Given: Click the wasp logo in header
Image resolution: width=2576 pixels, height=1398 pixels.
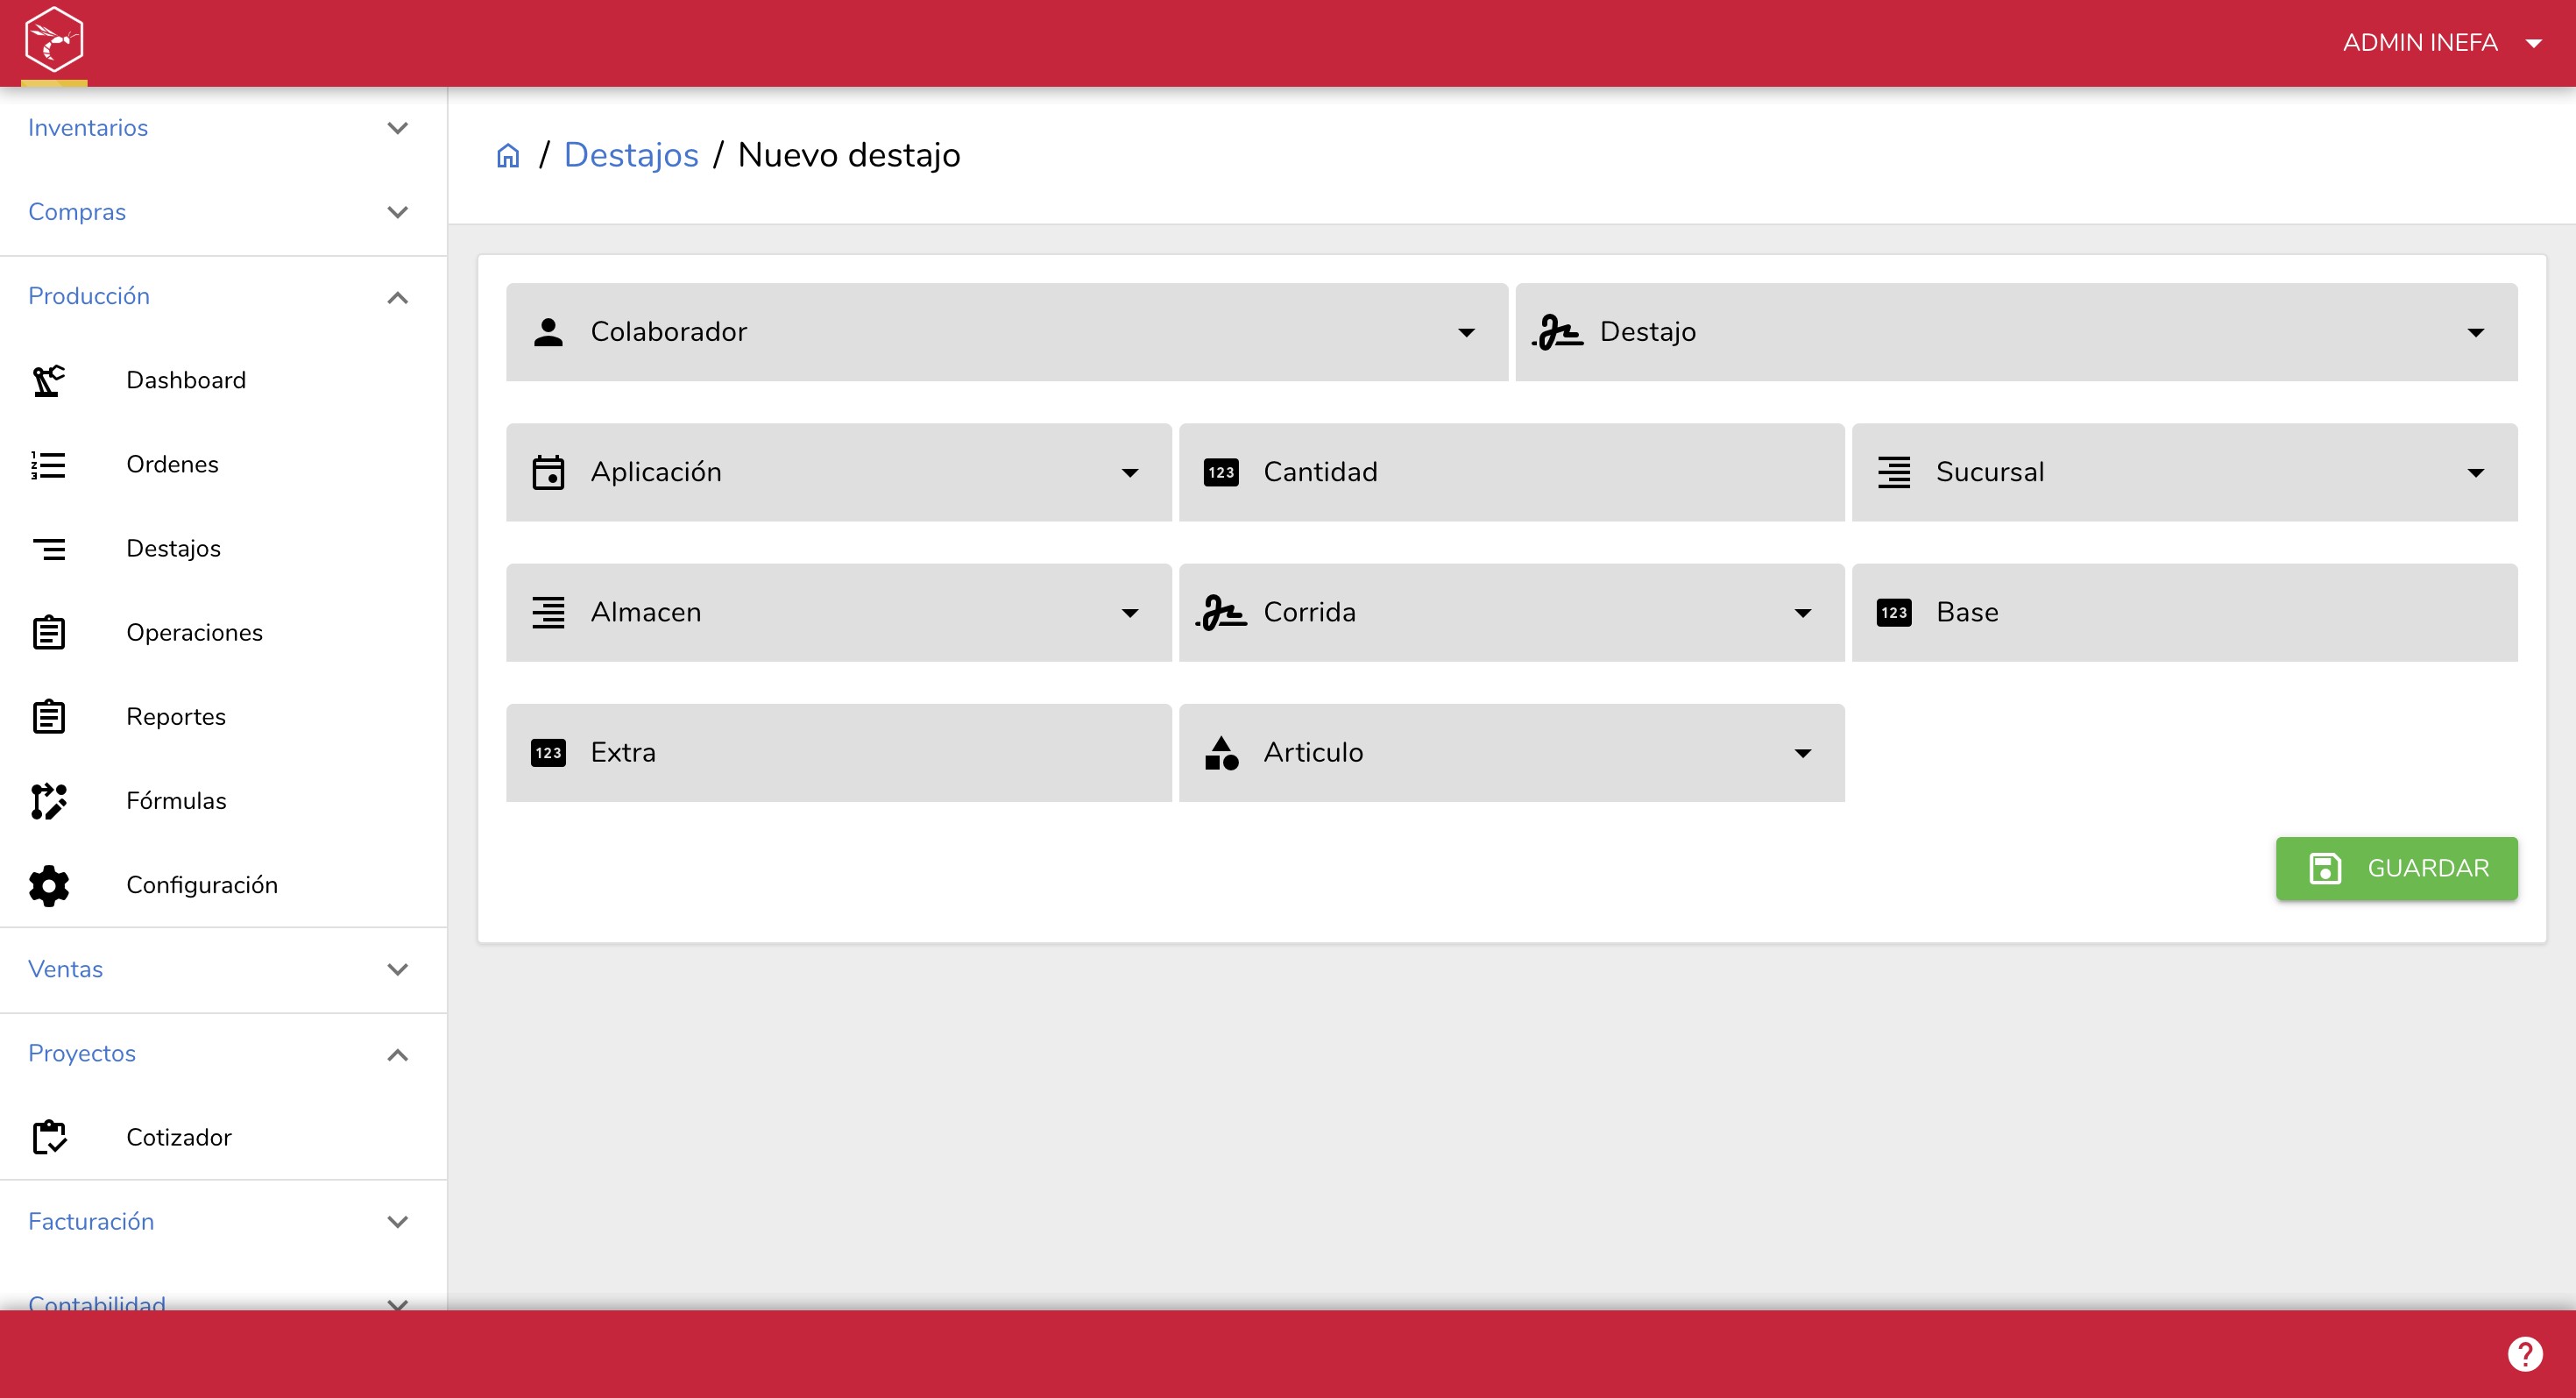Looking at the screenshot, I should (x=54, y=40).
